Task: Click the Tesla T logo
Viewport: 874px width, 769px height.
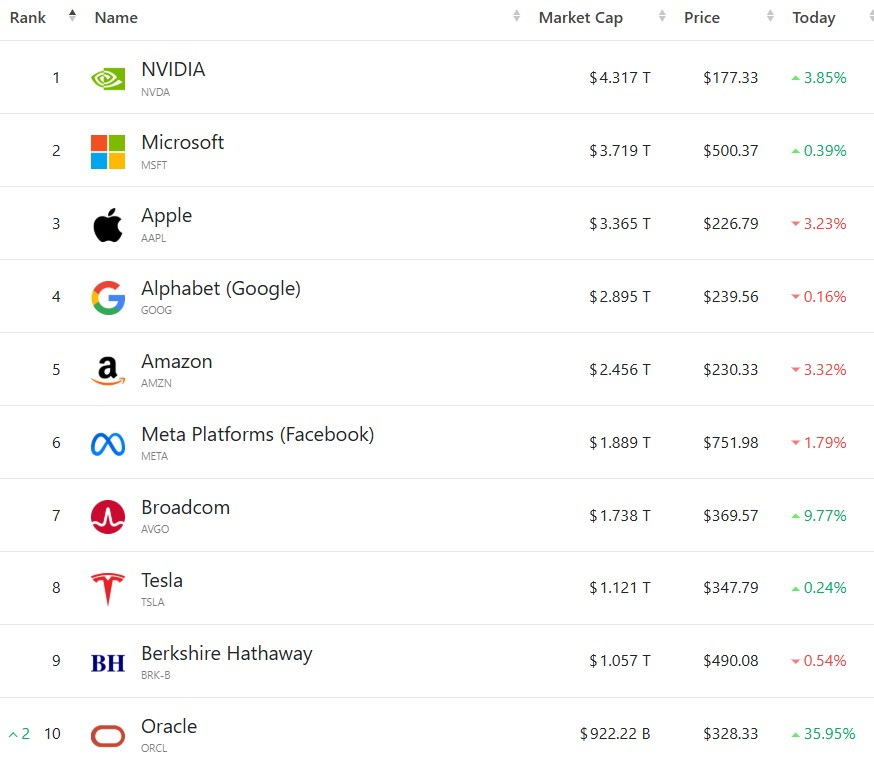Action: (108, 589)
